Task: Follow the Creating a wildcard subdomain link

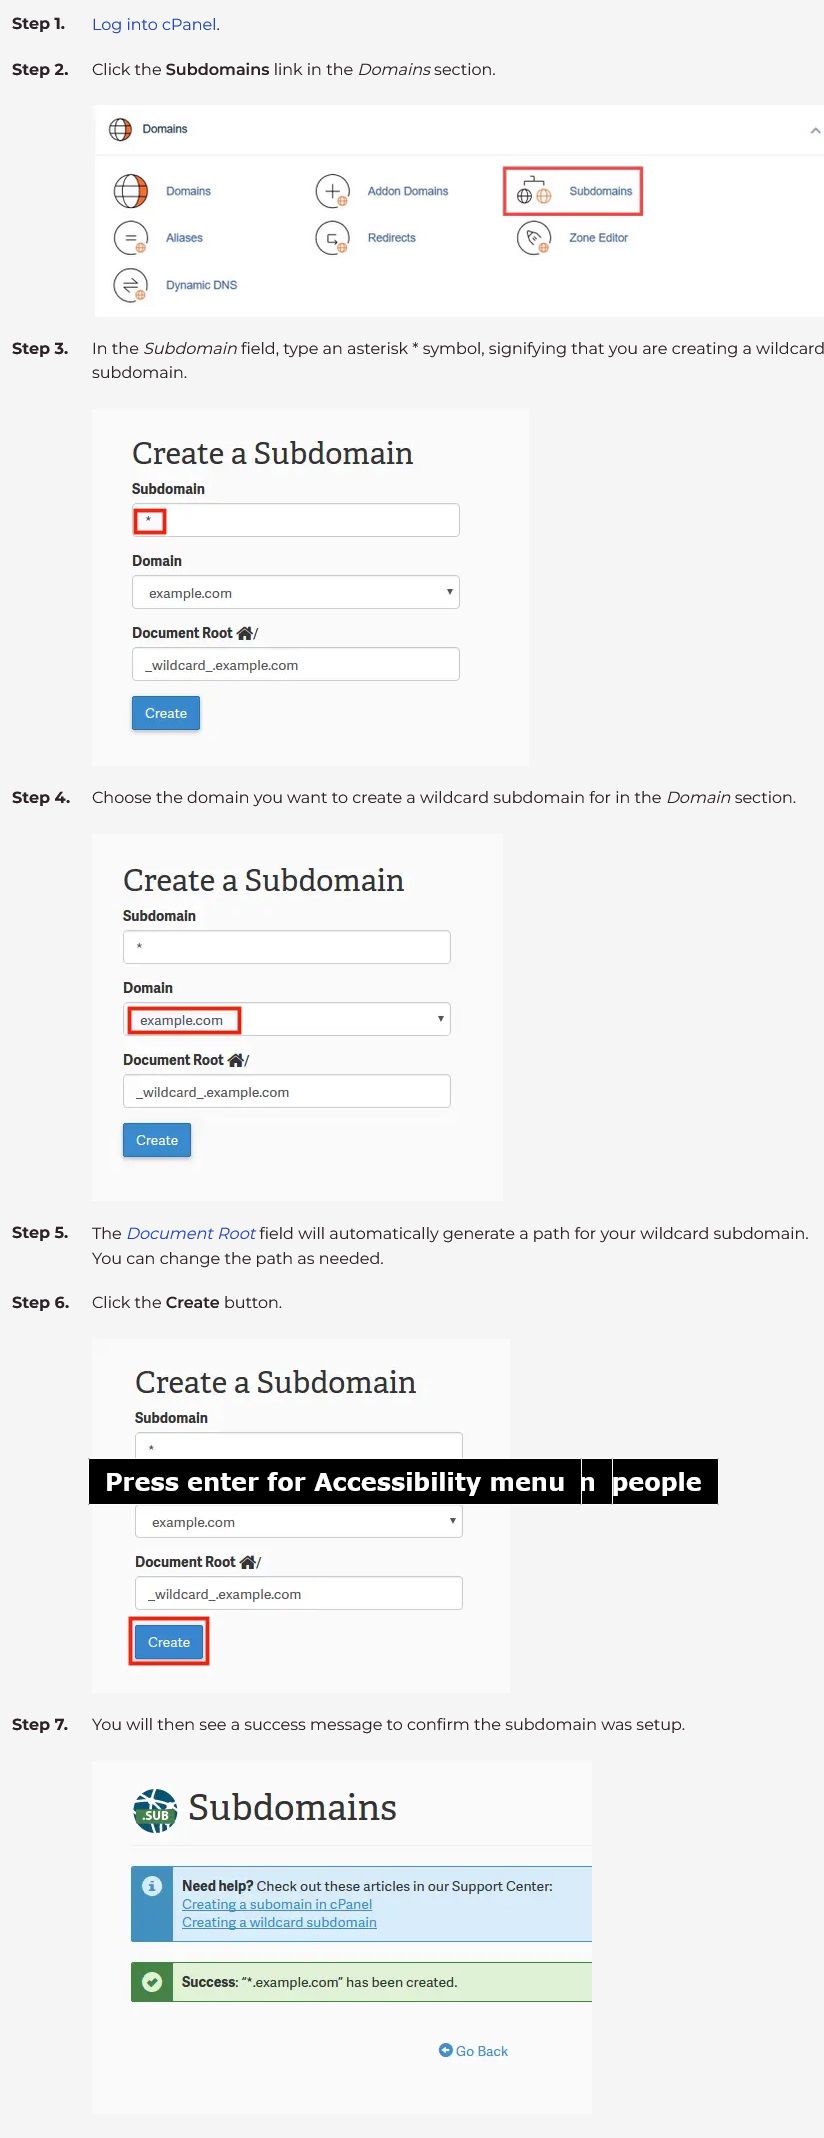Action: pos(278,1922)
